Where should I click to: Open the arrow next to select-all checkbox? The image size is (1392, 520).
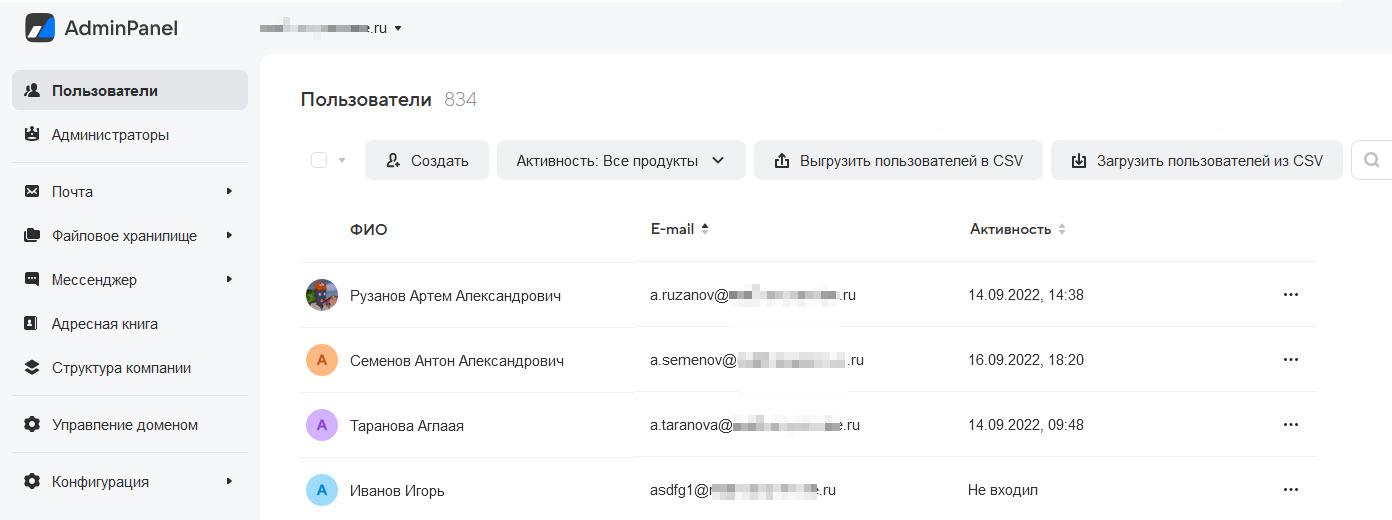[342, 160]
